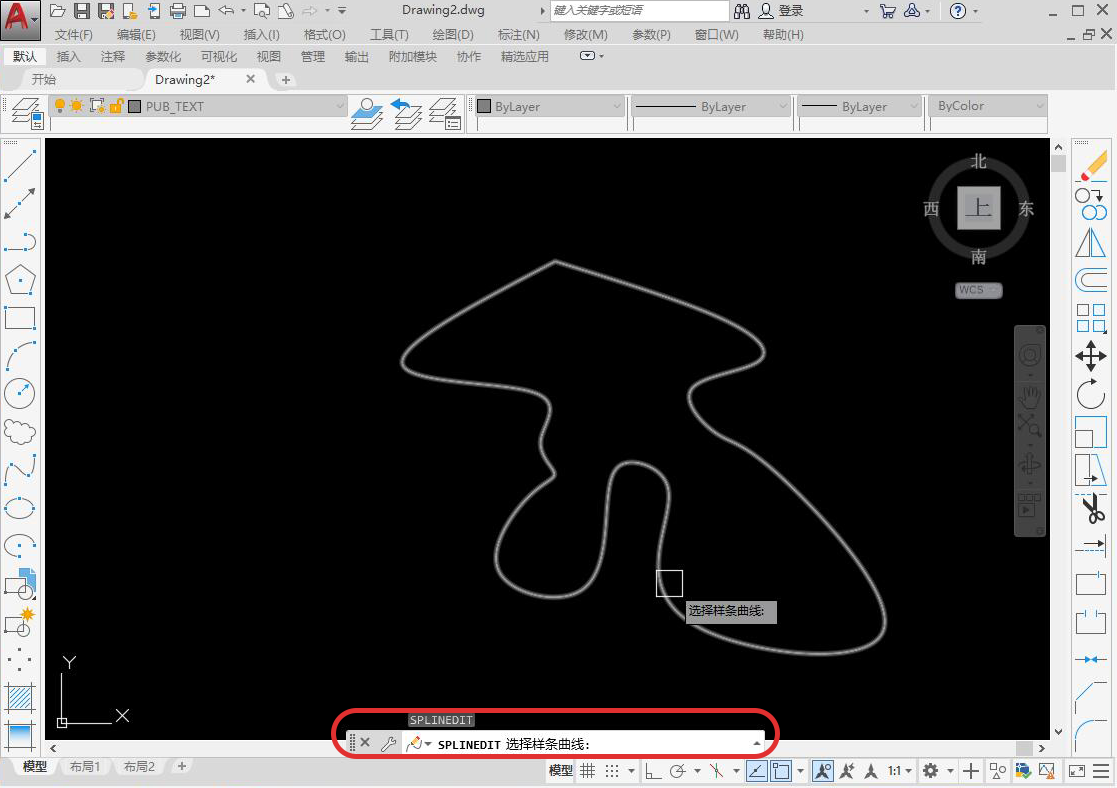Select the Arc tool
The height and width of the screenshot is (788, 1117).
tap(20, 356)
